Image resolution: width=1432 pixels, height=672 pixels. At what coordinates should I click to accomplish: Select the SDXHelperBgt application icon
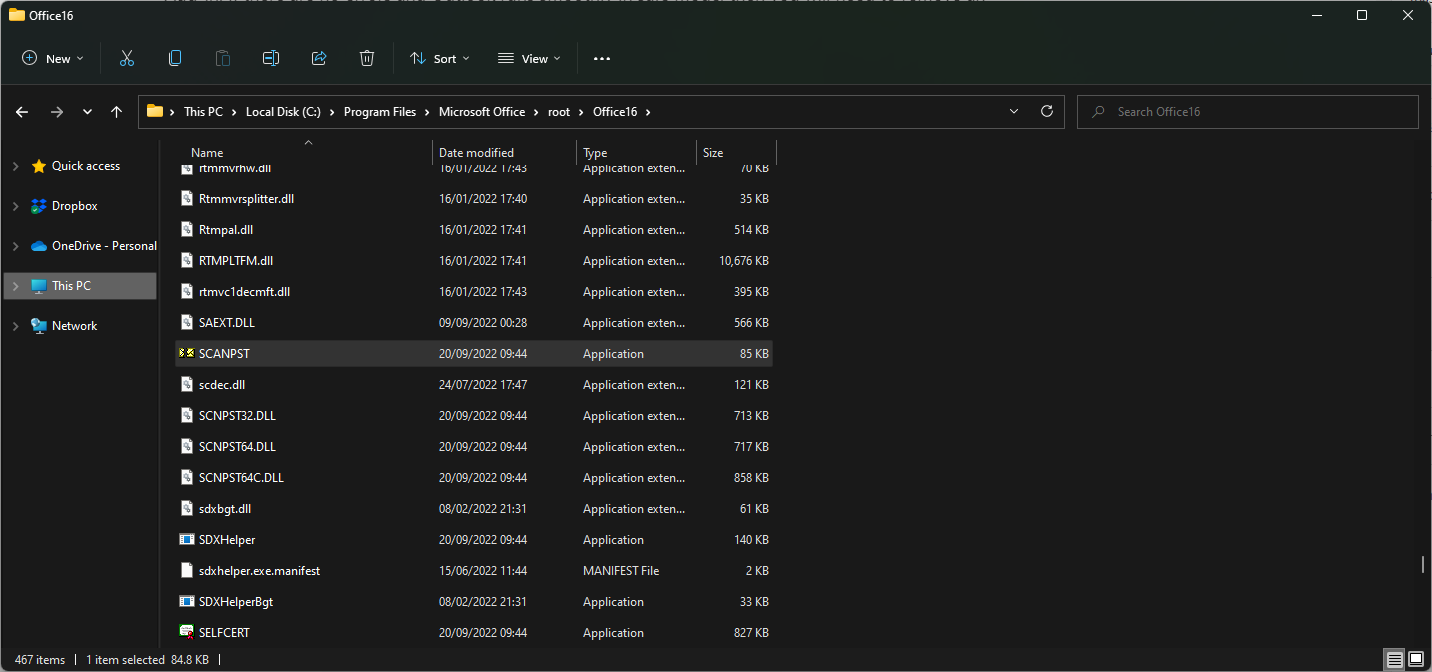[x=186, y=602]
